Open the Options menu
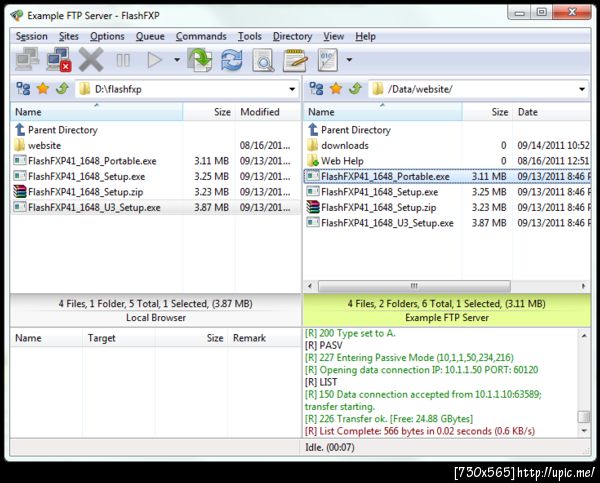Image resolution: width=600 pixels, height=483 pixels. [x=107, y=36]
